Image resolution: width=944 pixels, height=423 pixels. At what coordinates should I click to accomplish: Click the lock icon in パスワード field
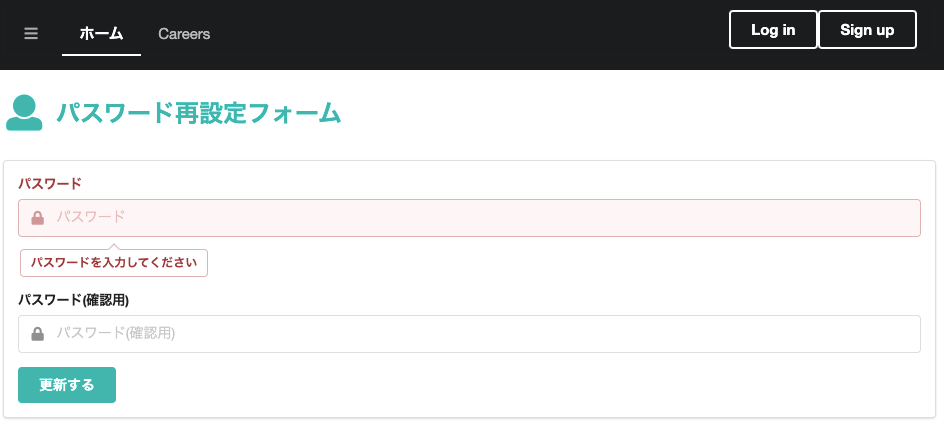pos(37,218)
